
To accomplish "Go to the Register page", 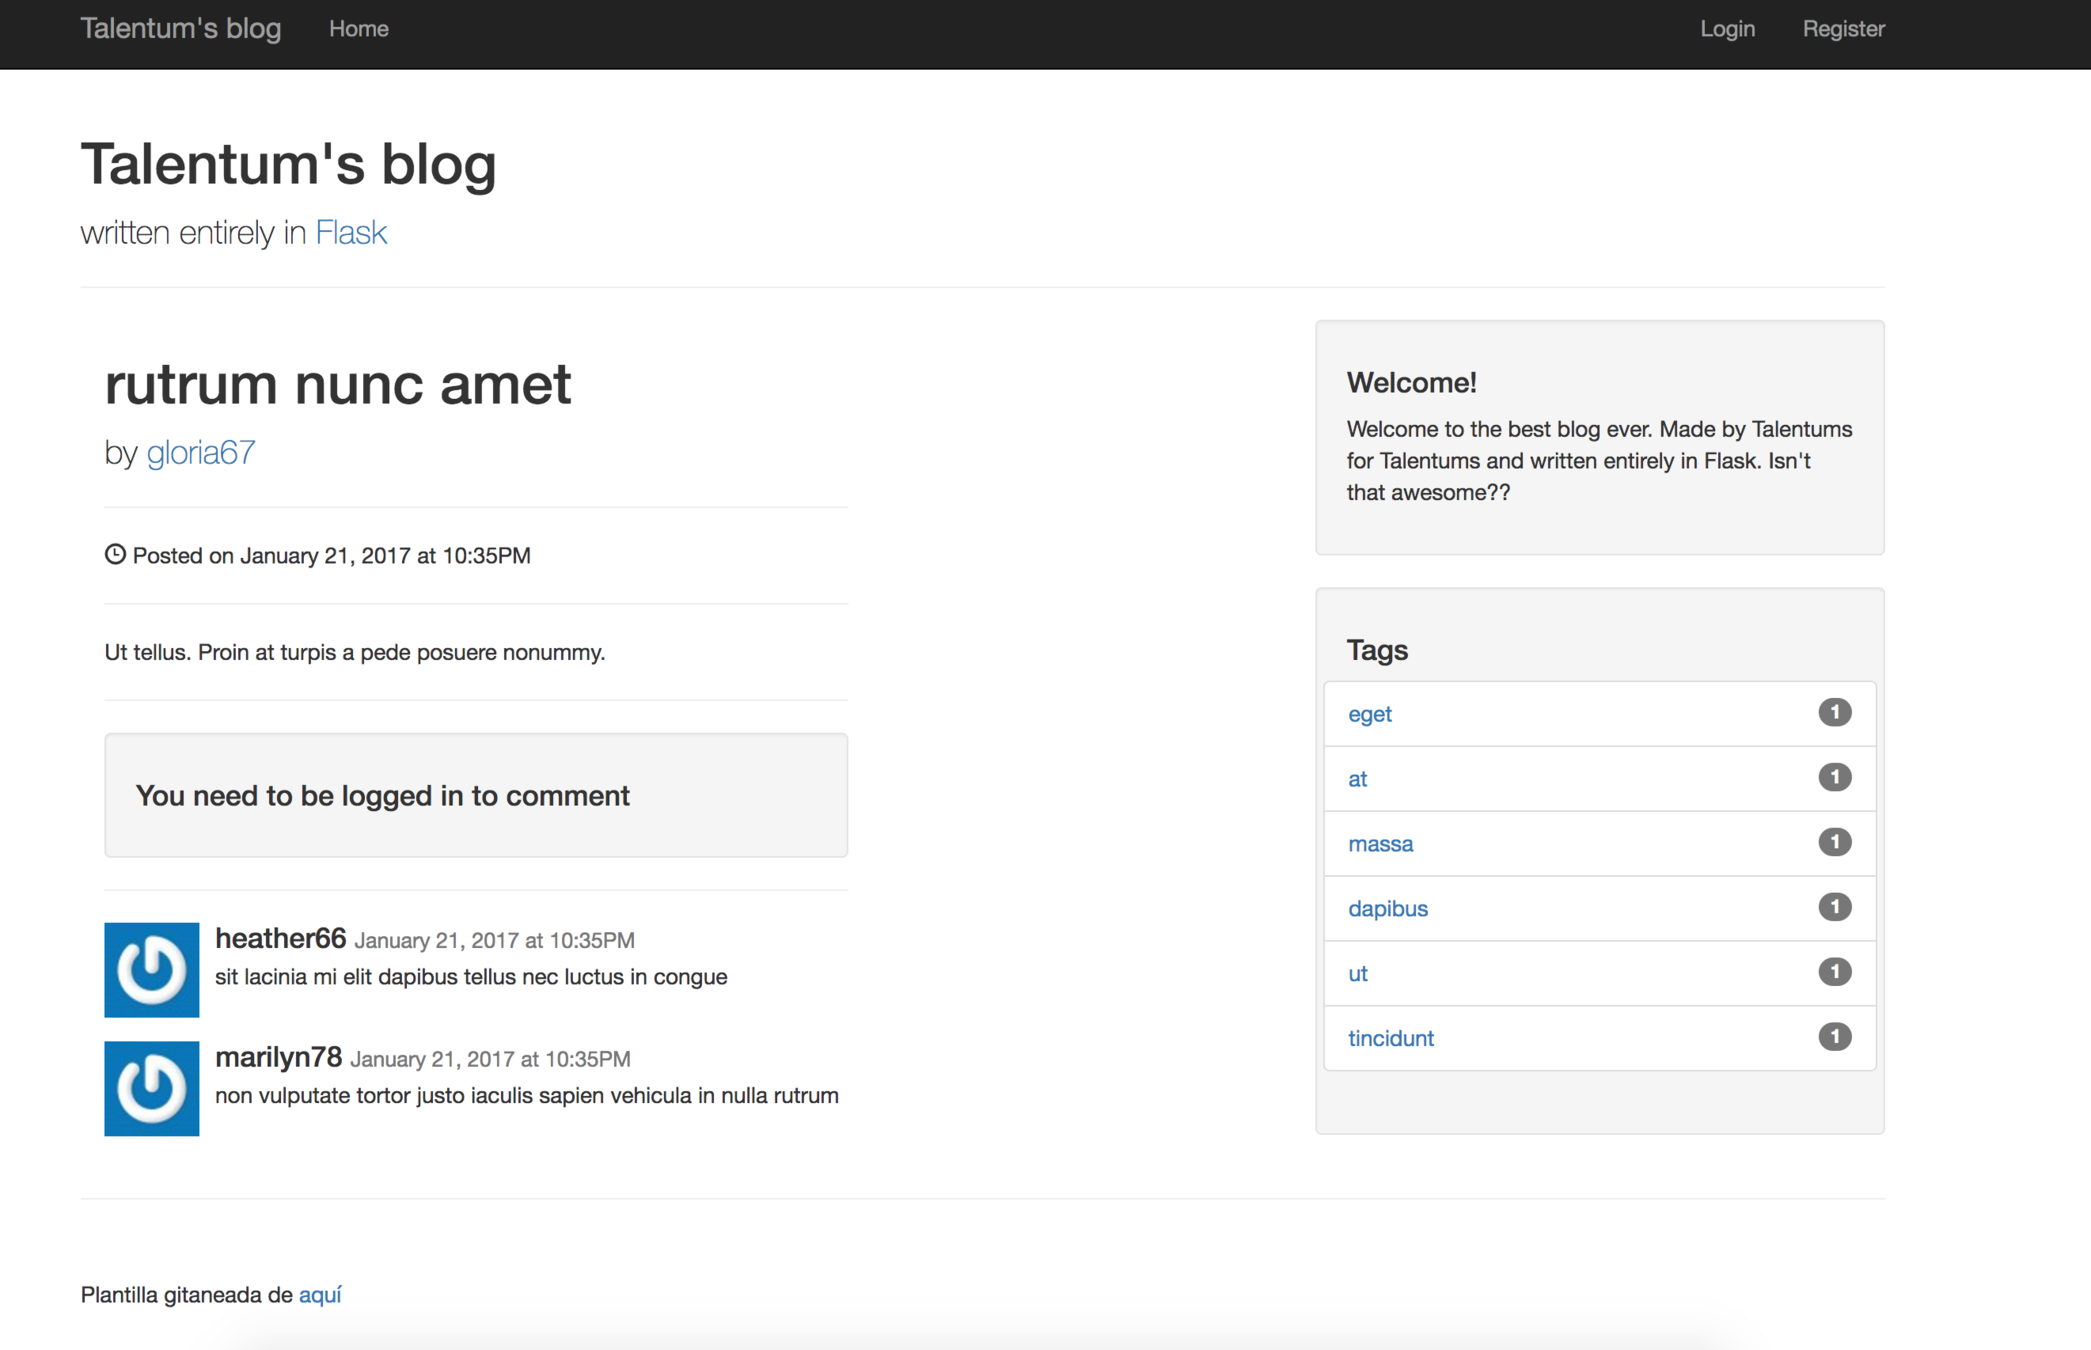I will pos(1843,29).
